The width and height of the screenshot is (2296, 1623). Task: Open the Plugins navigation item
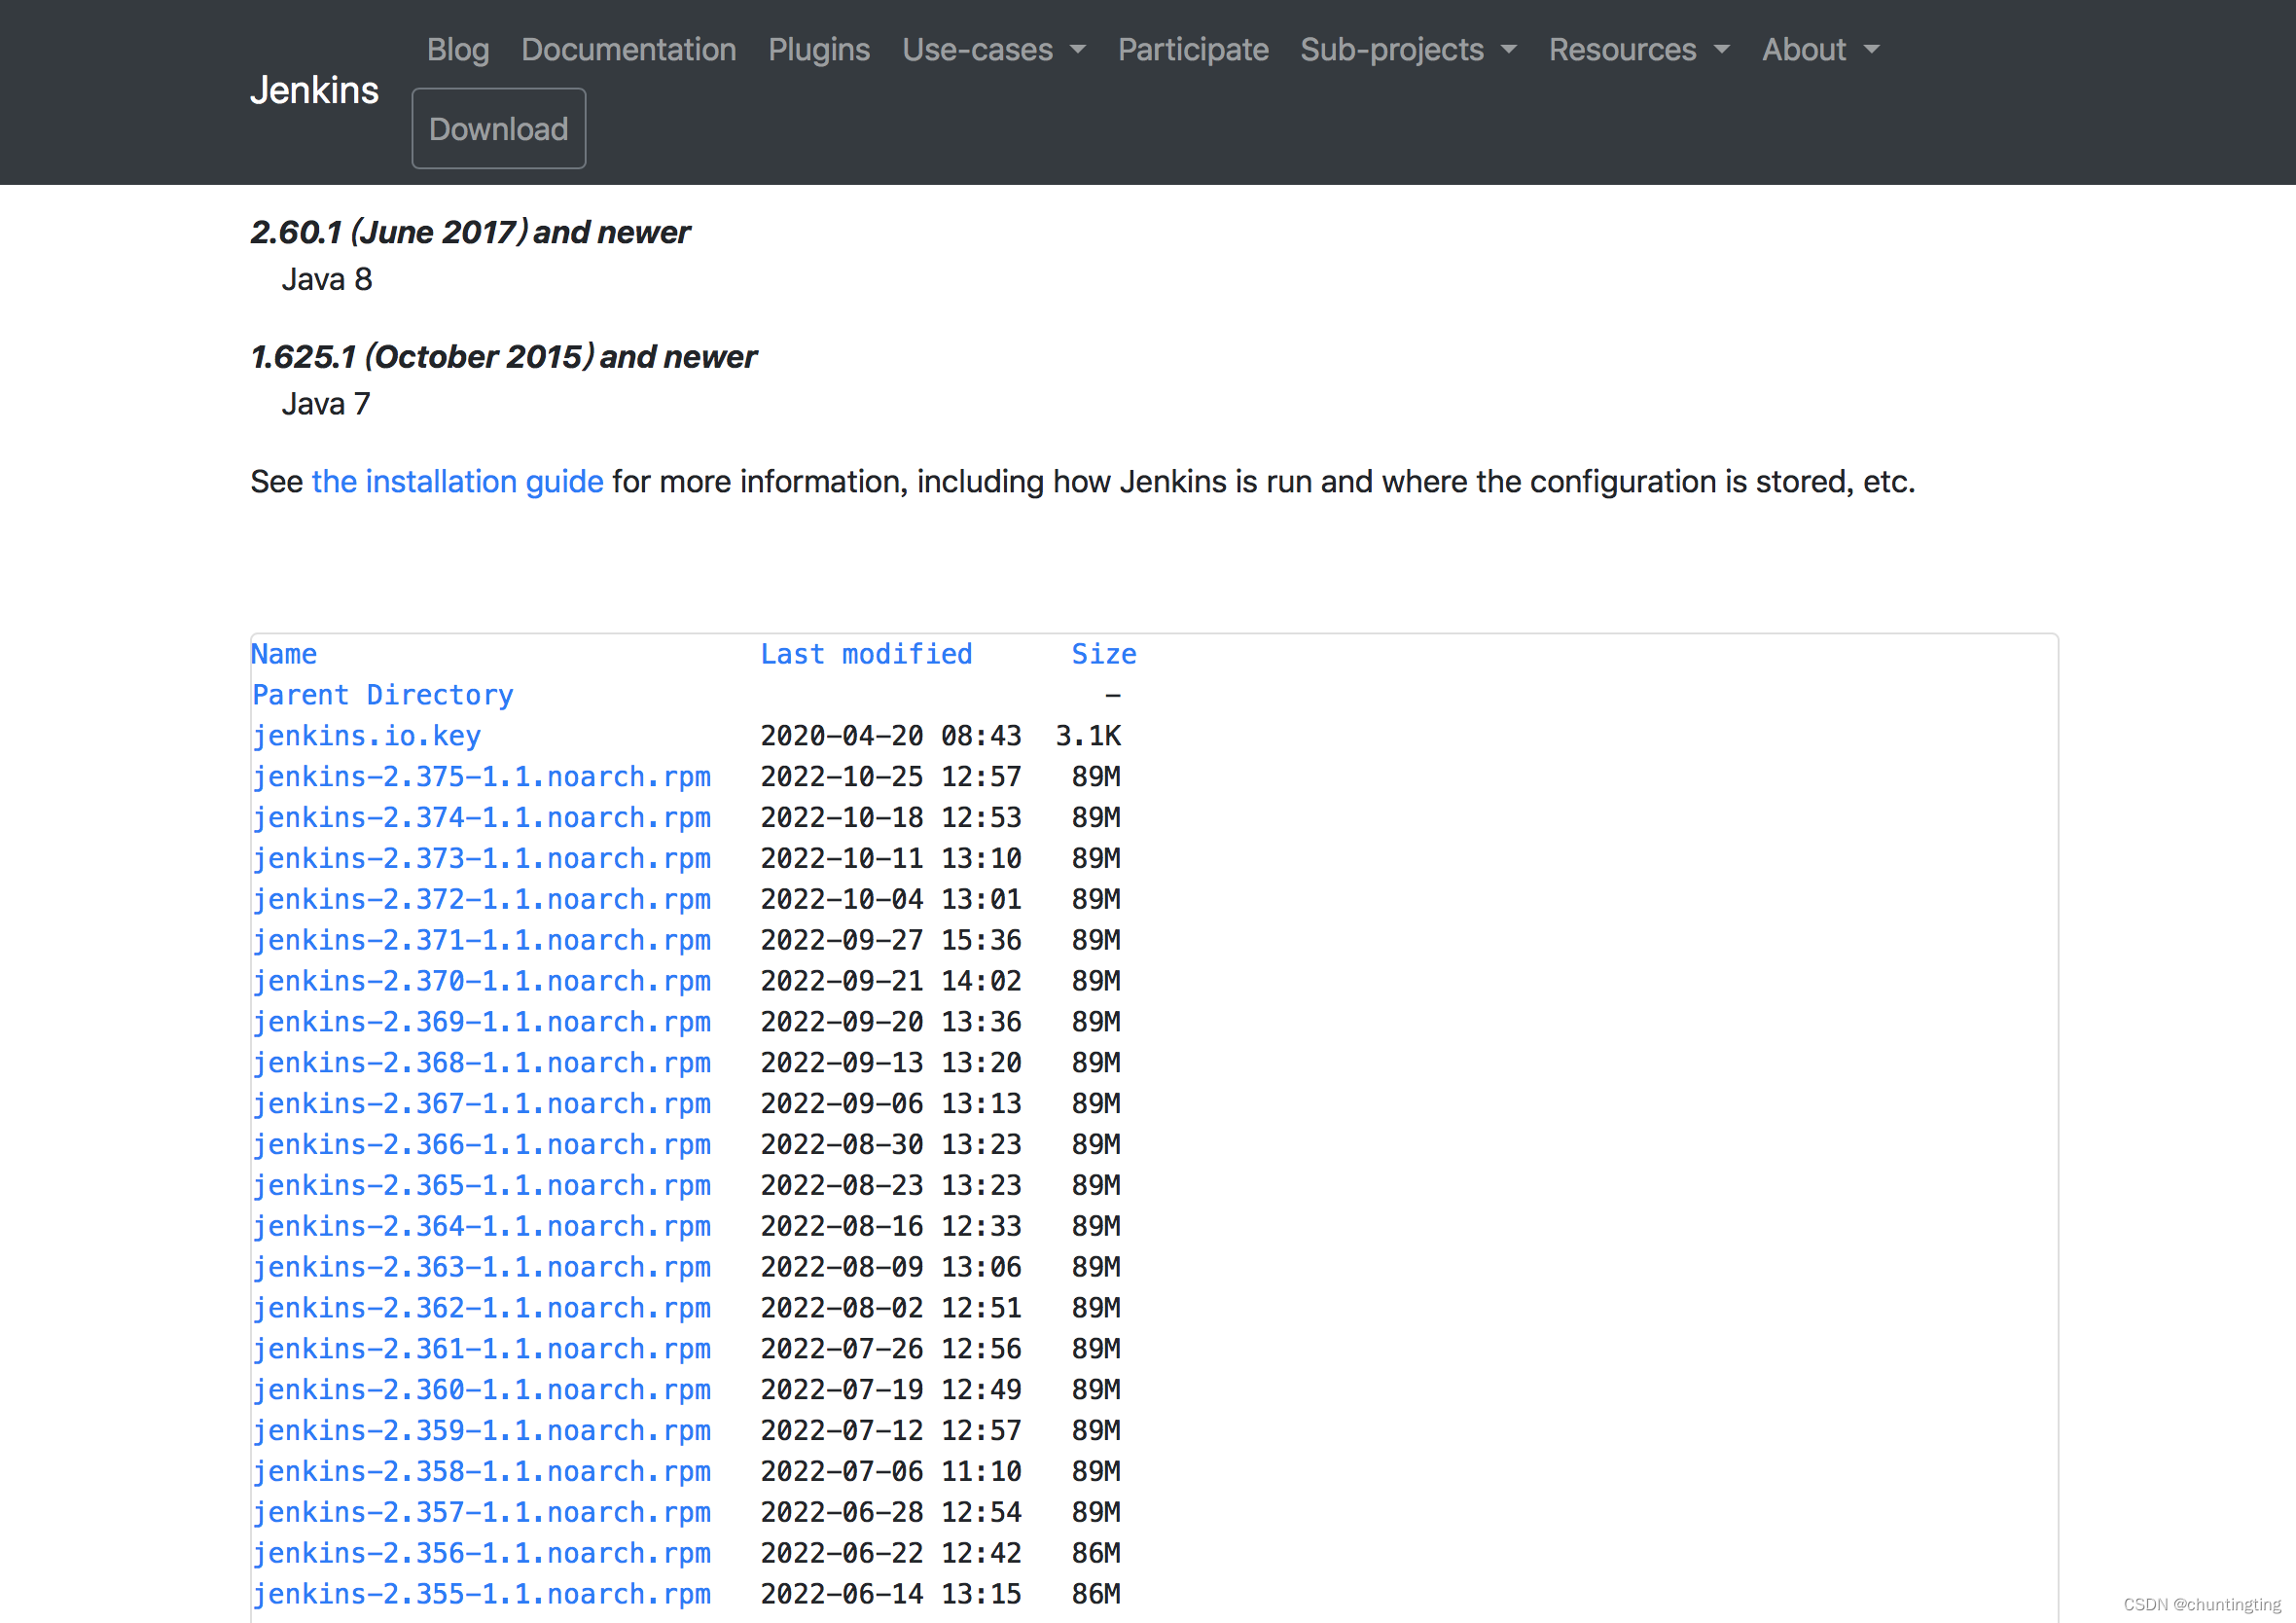point(819,49)
